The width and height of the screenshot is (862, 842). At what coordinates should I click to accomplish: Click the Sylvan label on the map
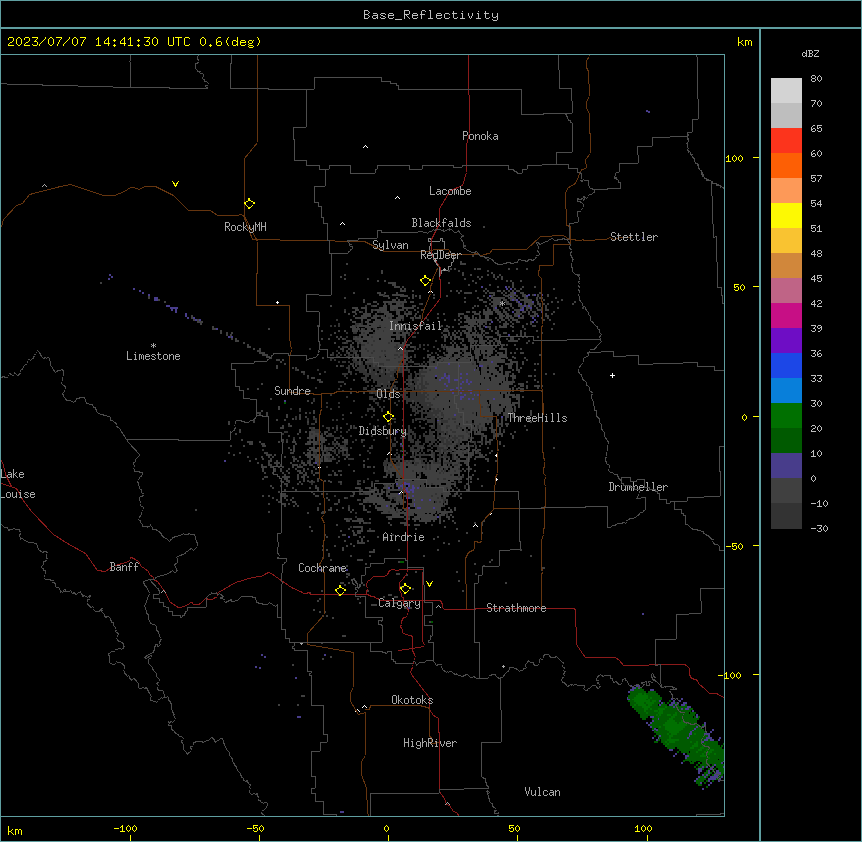390,245
